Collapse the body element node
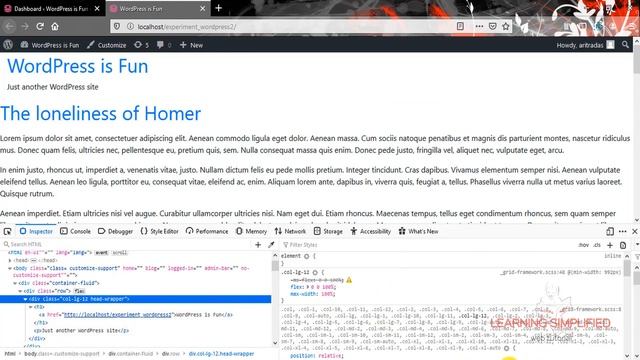 pos(10,268)
